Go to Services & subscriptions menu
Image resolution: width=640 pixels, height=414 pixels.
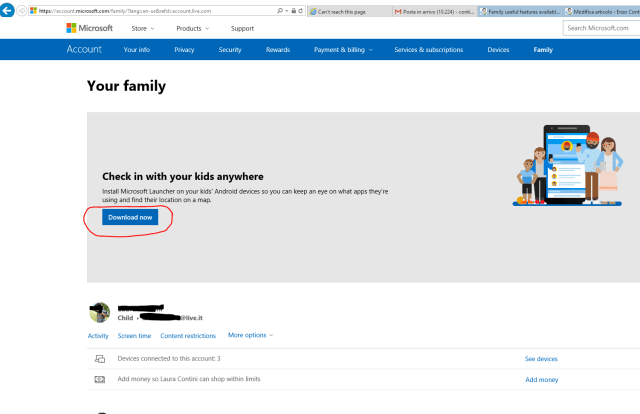tap(430, 49)
